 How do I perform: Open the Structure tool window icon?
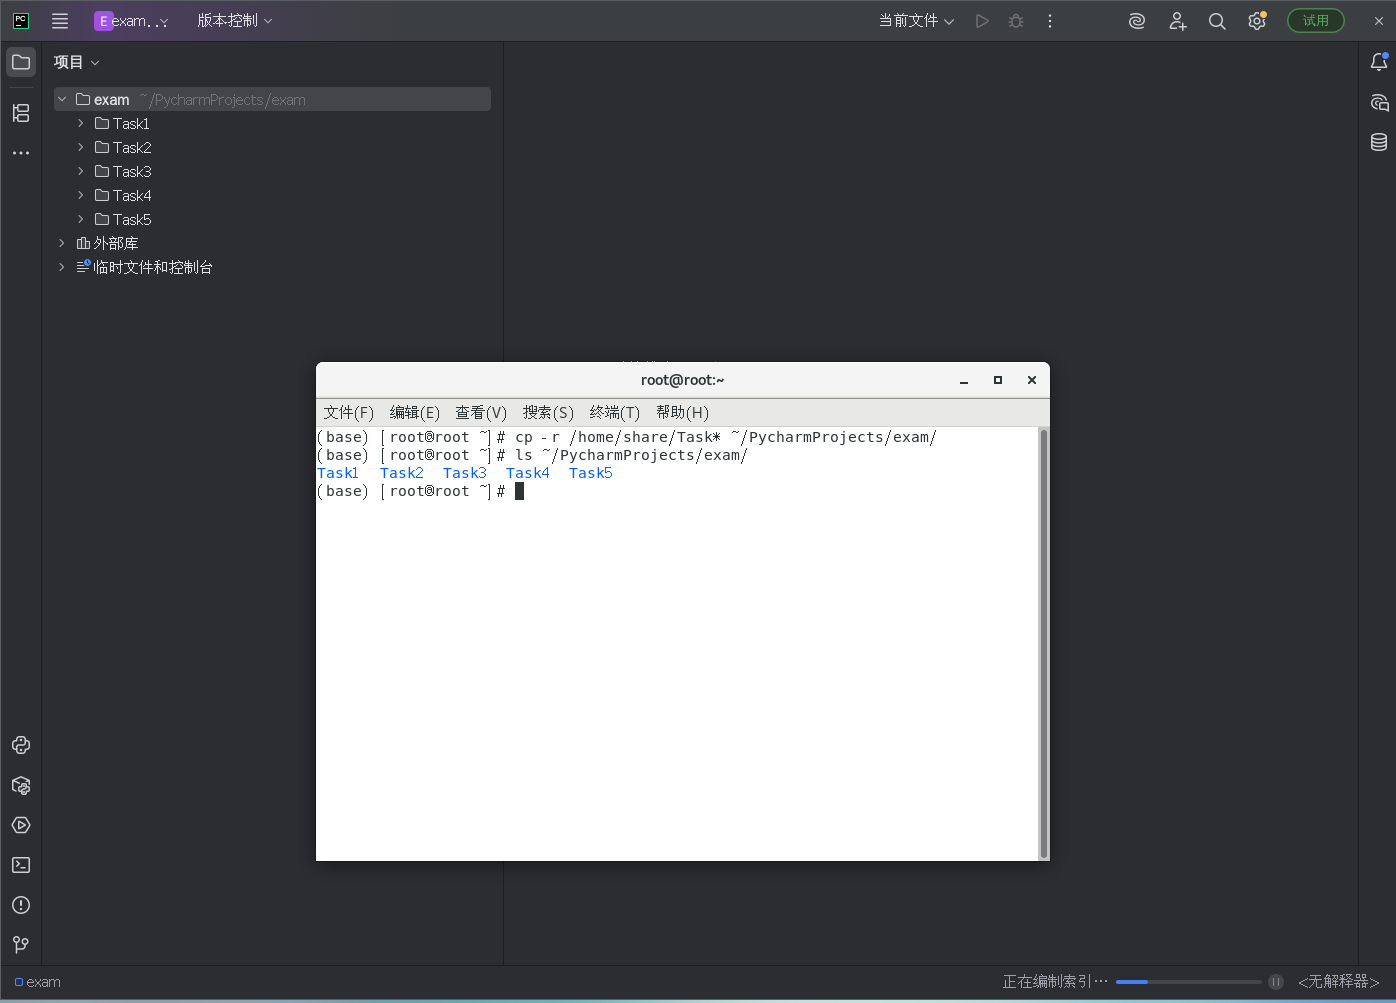point(21,113)
